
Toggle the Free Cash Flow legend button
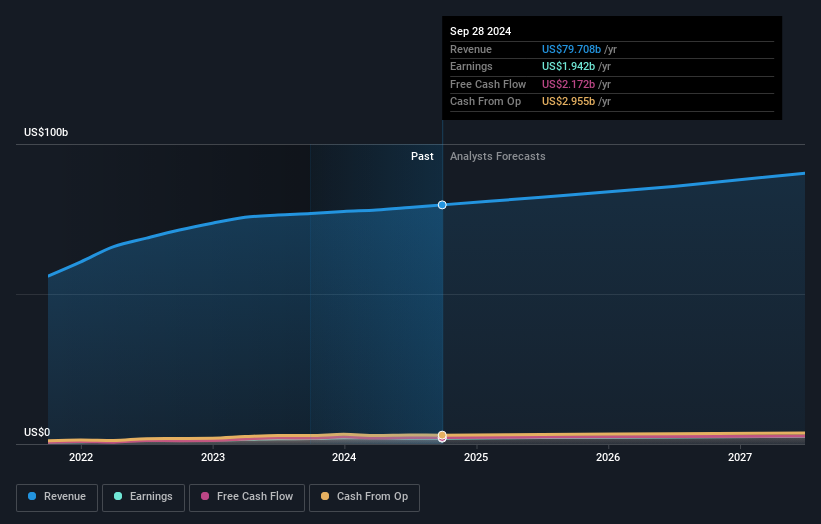point(247,497)
